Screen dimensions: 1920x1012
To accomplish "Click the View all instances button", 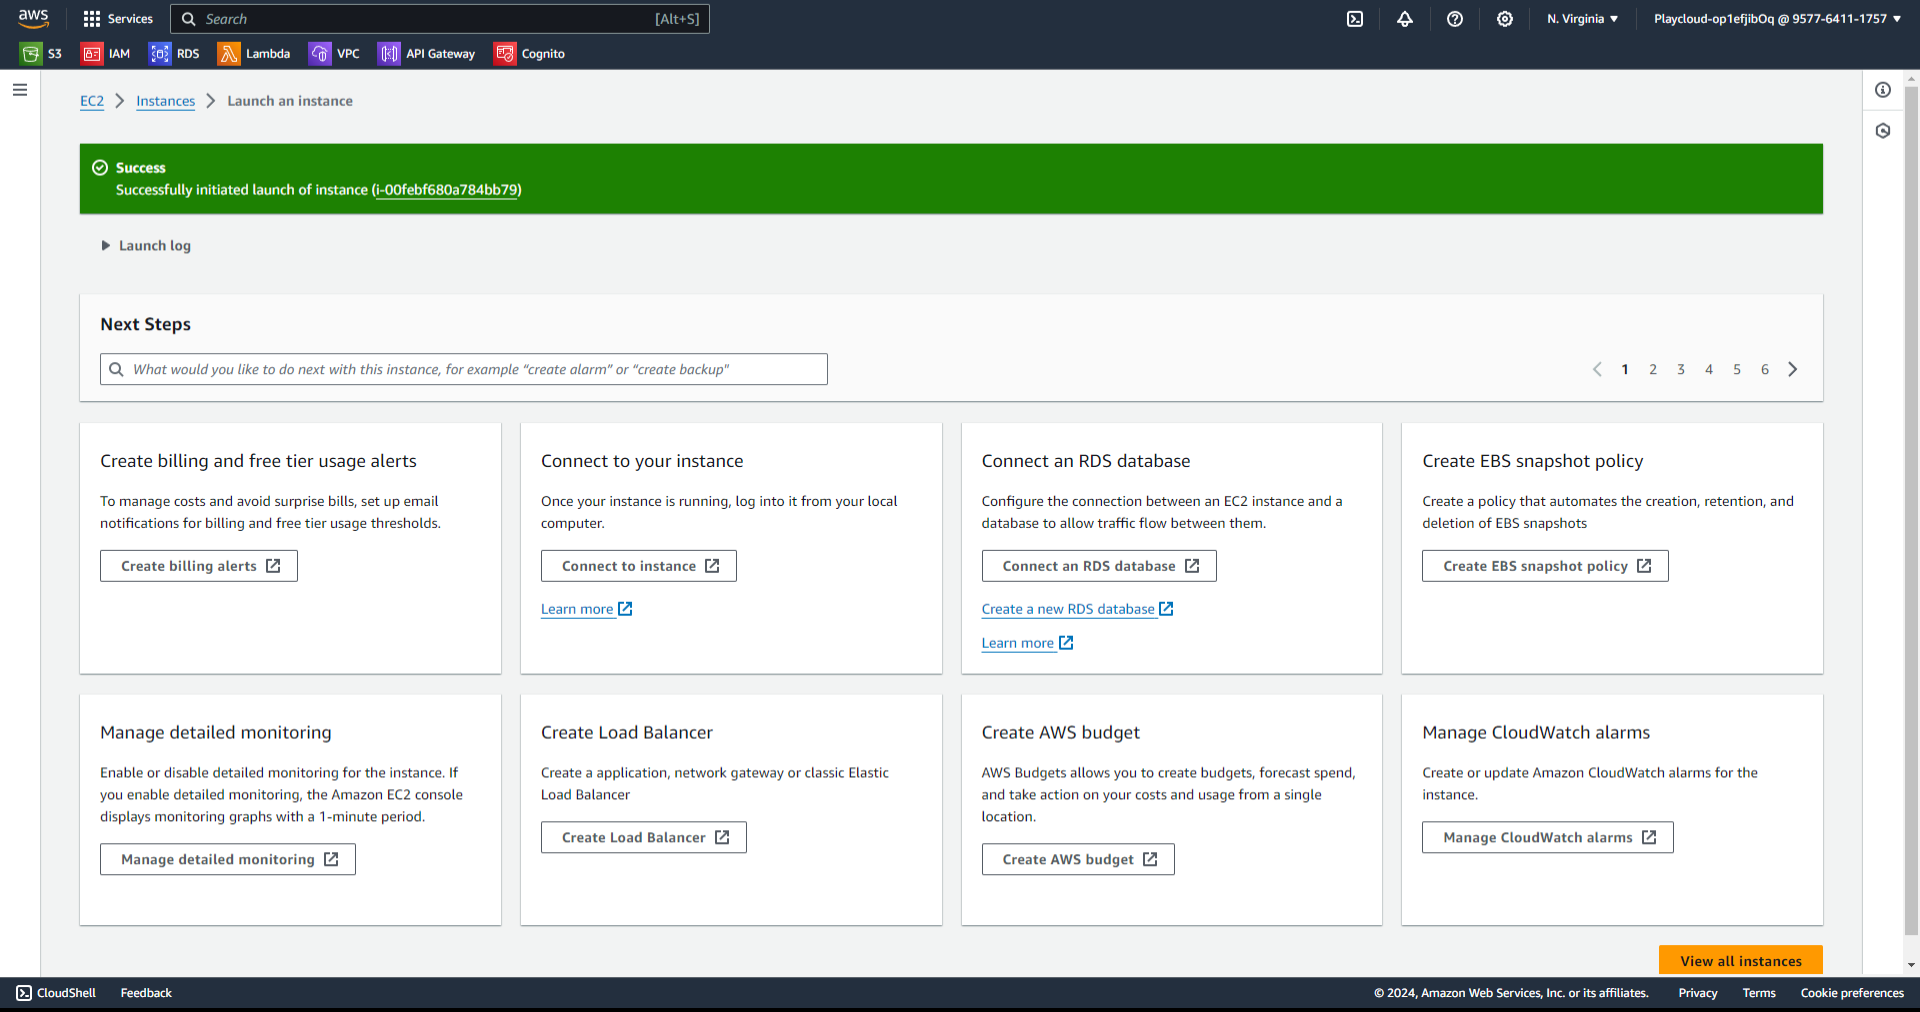I will (1740, 961).
